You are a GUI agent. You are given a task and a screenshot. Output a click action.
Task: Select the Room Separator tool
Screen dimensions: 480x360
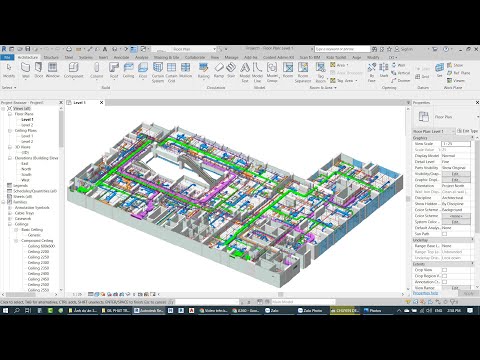[303, 72]
